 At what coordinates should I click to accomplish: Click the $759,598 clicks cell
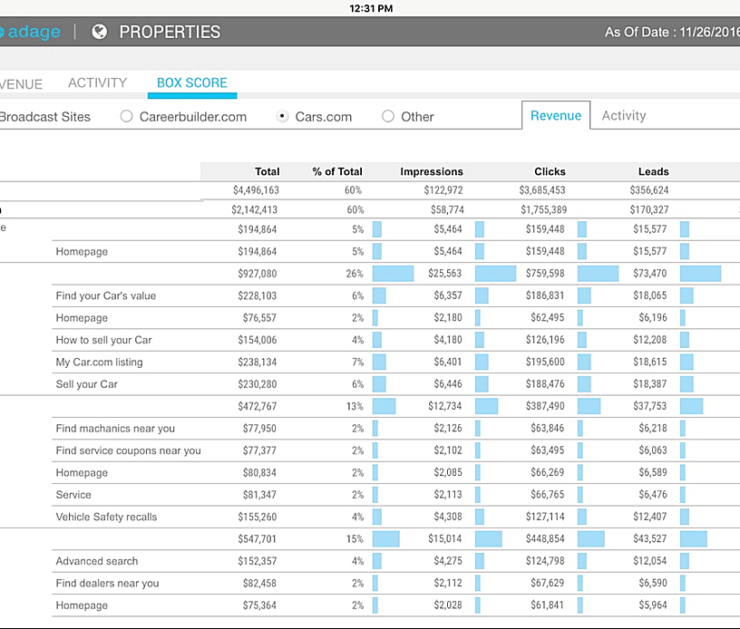tap(545, 274)
